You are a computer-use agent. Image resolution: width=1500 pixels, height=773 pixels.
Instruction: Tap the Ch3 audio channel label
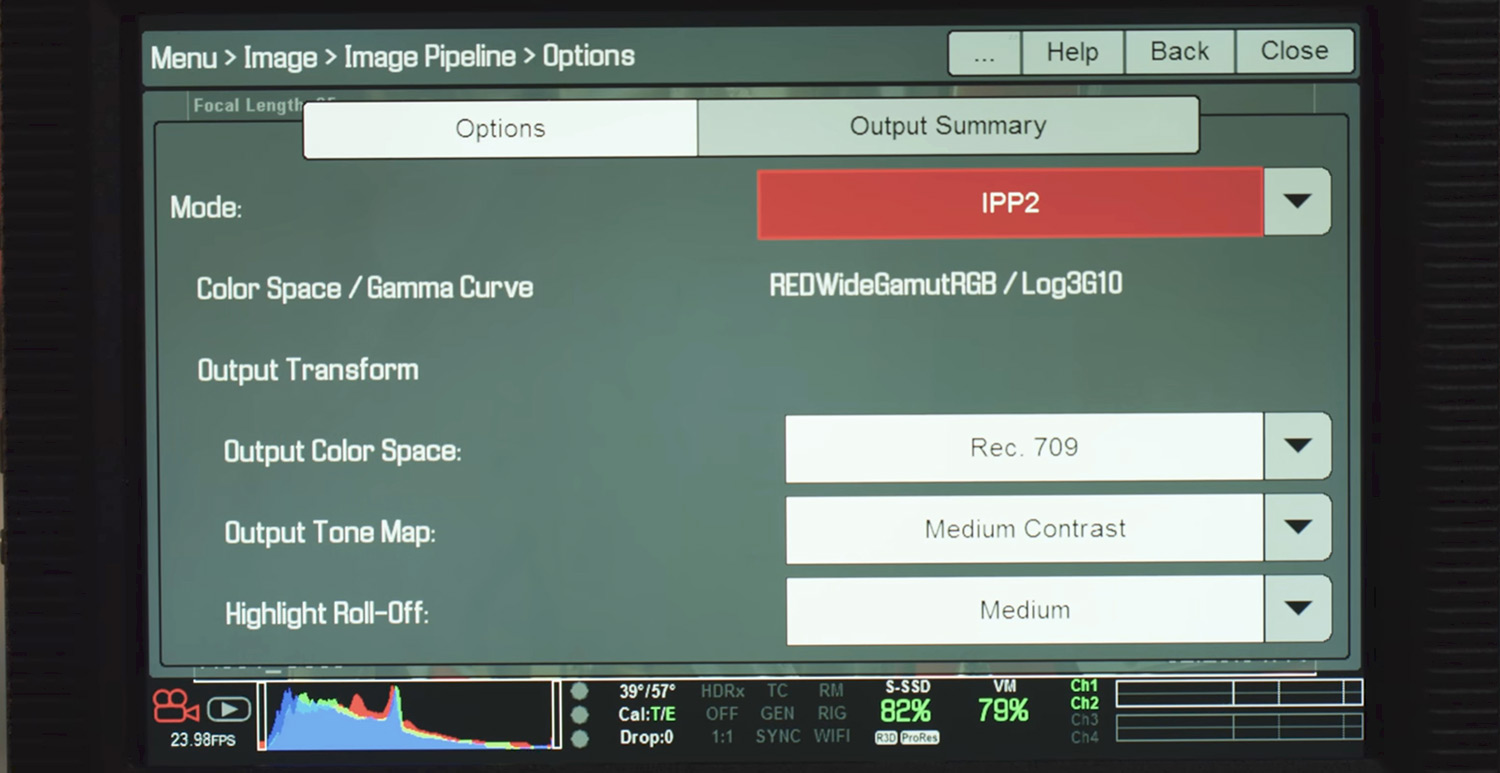1084,720
